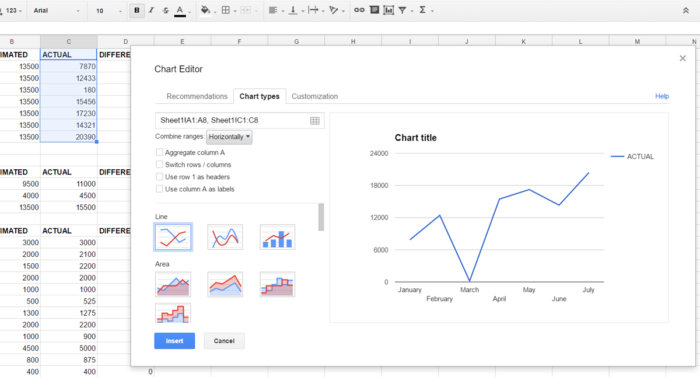Open the Help link in Chart Editor

coord(662,96)
